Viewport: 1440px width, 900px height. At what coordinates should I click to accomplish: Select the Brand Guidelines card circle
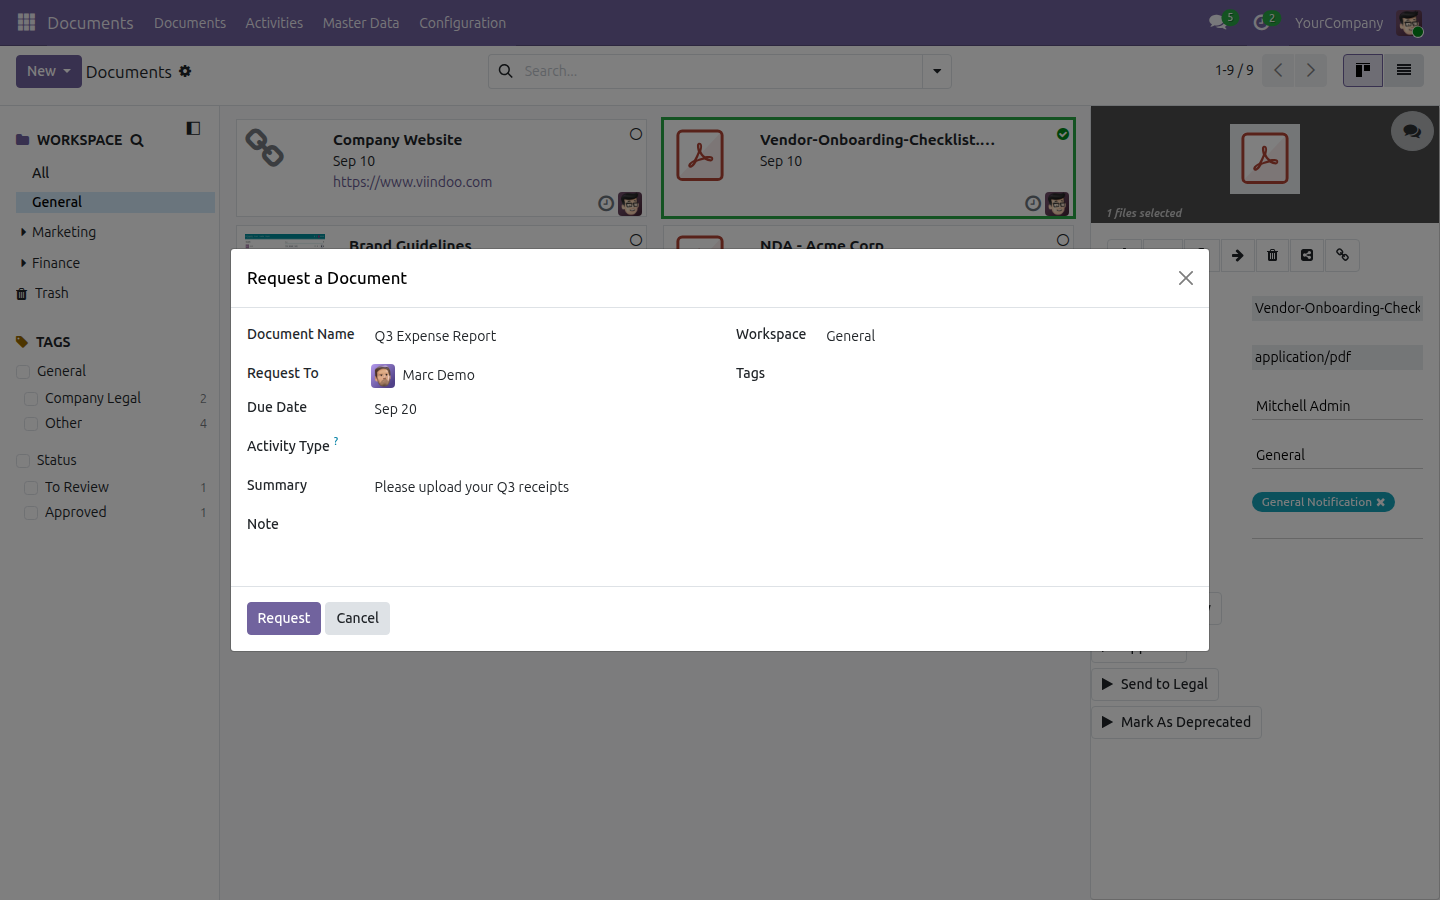[x=636, y=240]
